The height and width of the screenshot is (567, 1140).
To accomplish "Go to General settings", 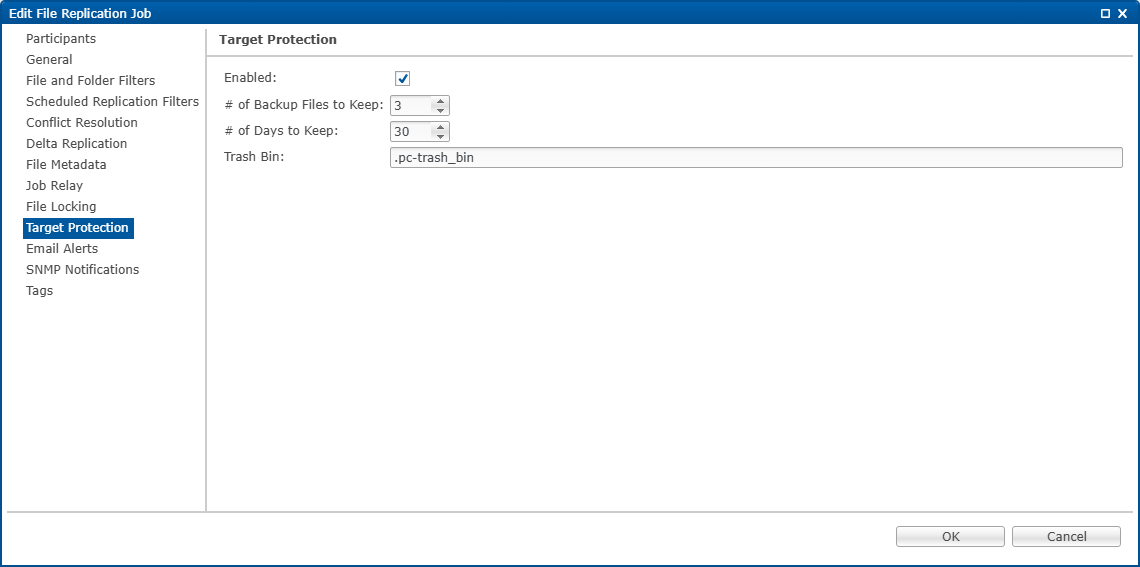I will (x=49, y=60).
